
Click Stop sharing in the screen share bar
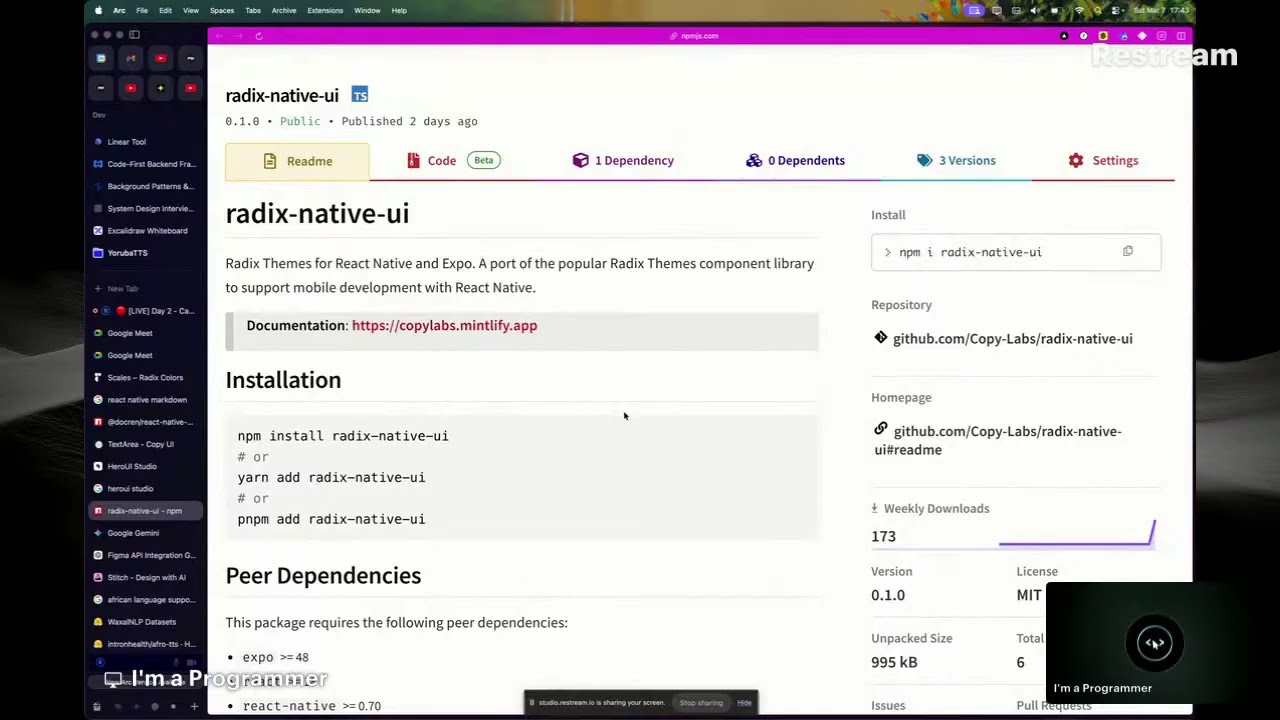(x=701, y=703)
